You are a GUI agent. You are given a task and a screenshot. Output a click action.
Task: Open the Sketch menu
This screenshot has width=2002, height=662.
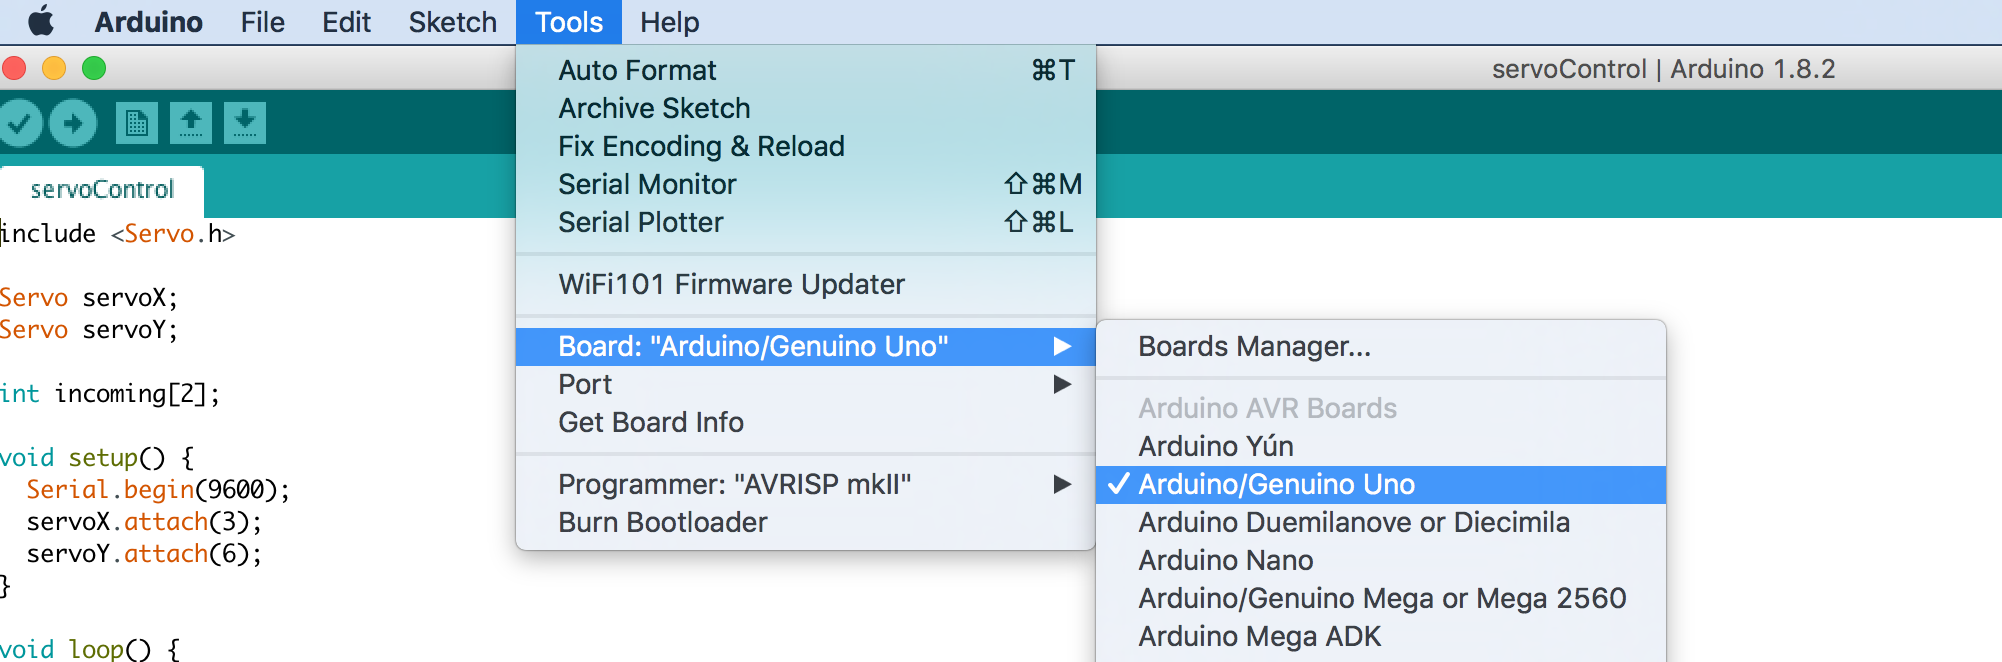[x=452, y=22]
